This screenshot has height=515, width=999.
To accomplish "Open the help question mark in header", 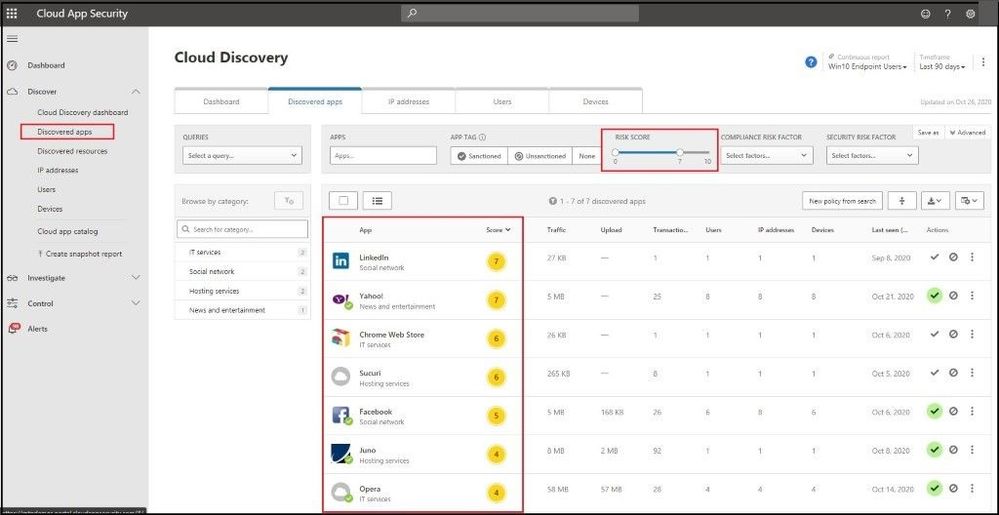I will (948, 13).
